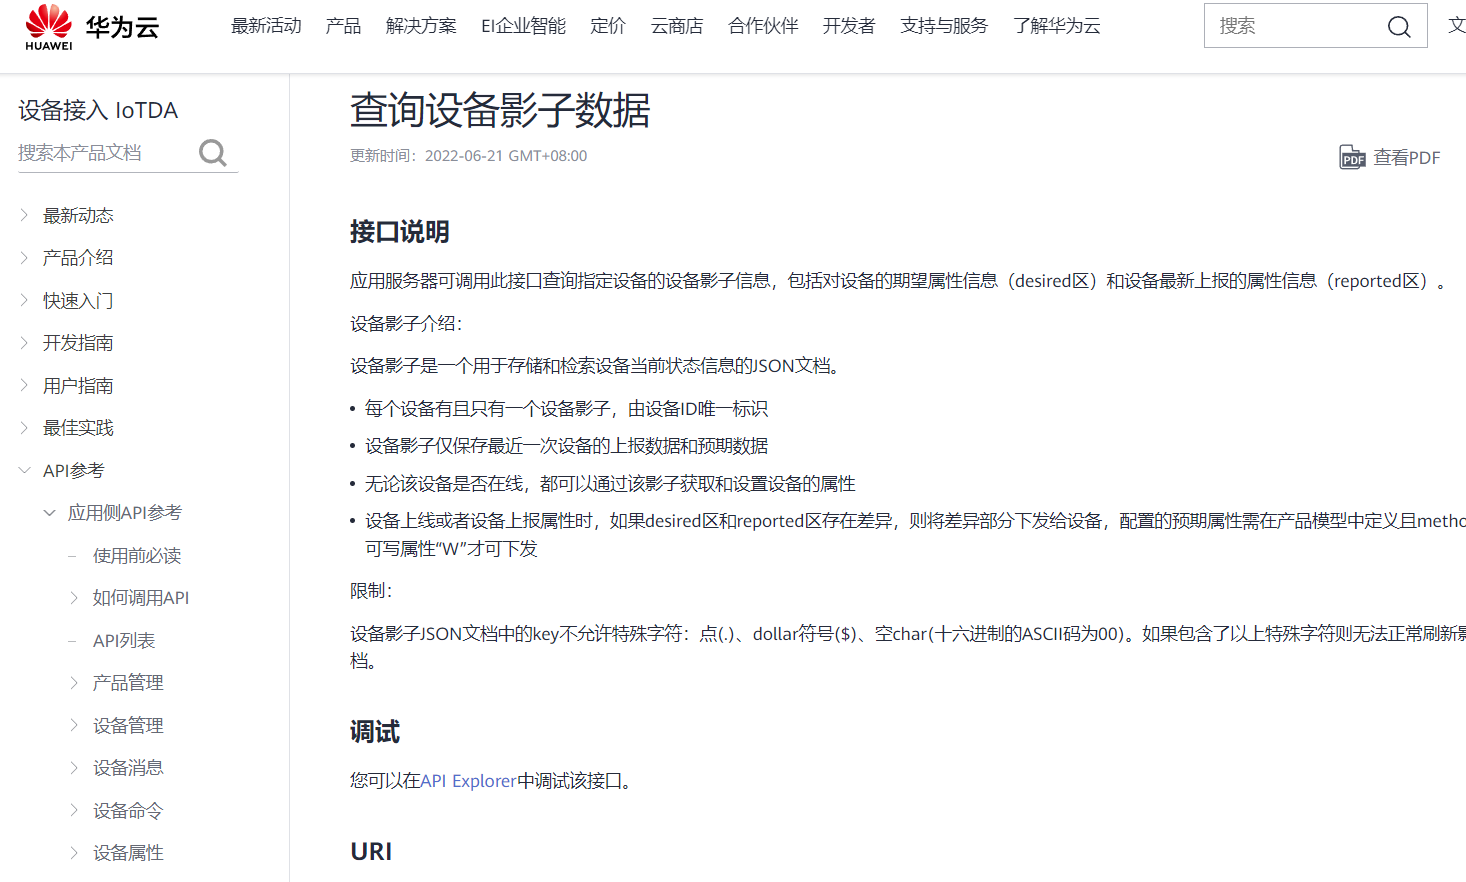Expand the 产品管理 chevron
The image size is (1466, 882).
click(x=74, y=683)
